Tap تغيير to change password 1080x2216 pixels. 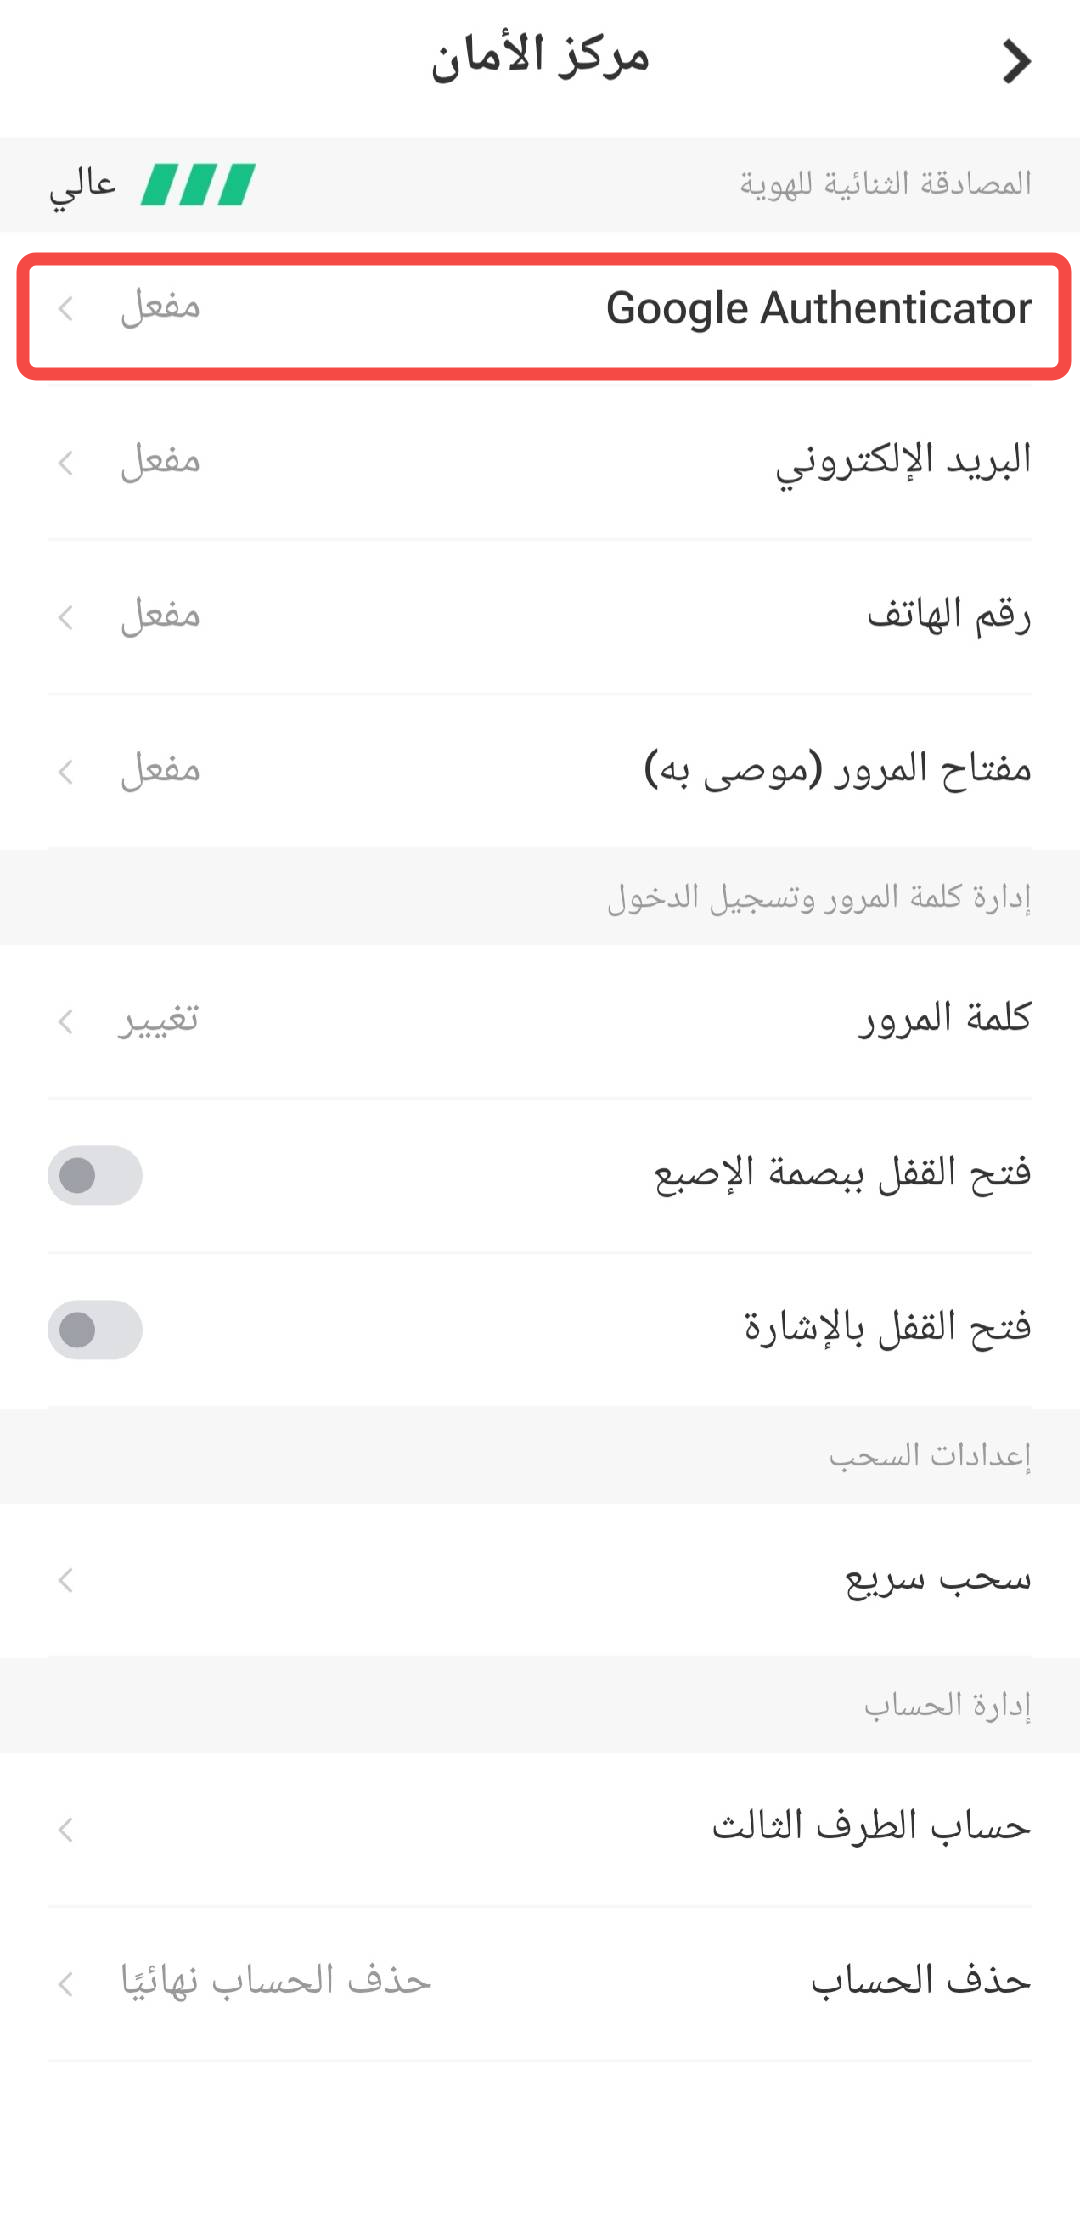pyautogui.click(x=159, y=1019)
